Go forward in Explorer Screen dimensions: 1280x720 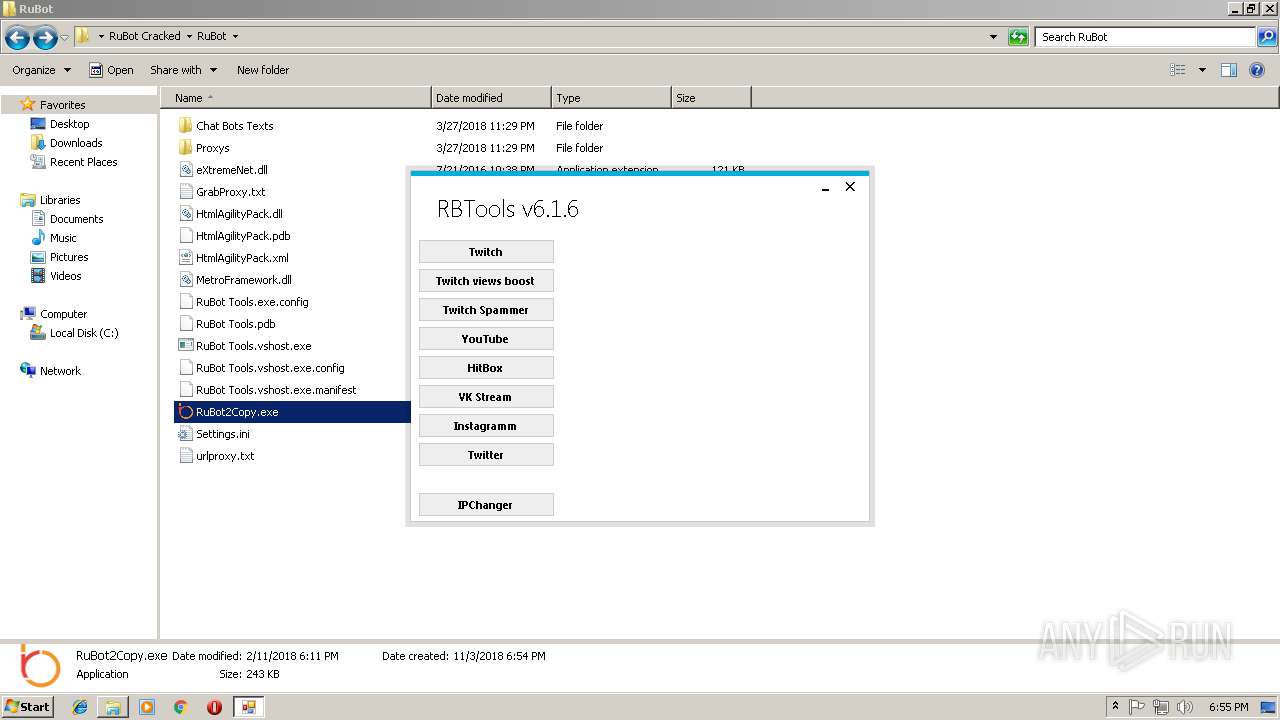[x=45, y=38]
